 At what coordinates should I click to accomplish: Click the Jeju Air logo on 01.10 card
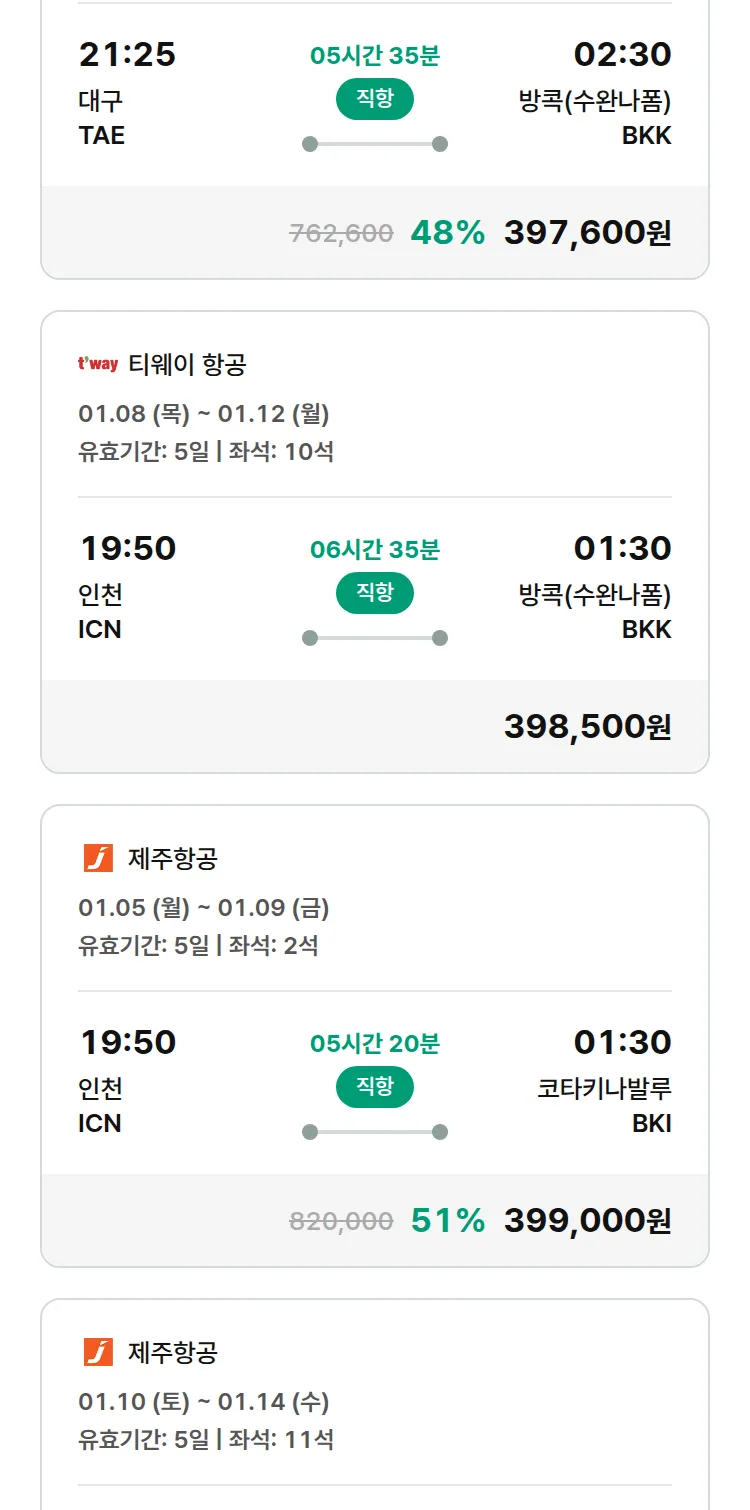(x=98, y=1352)
